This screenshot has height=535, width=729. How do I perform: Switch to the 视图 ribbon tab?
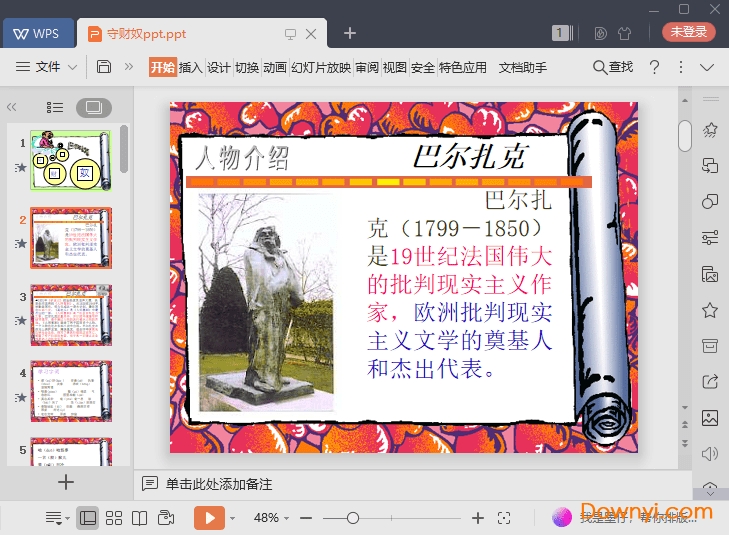click(395, 68)
